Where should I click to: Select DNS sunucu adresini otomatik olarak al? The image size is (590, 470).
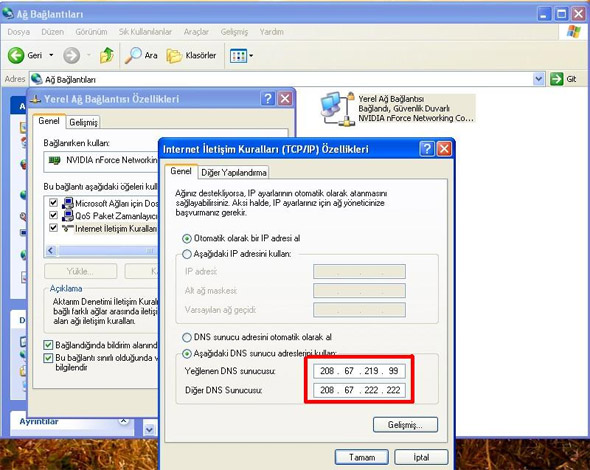point(187,338)
